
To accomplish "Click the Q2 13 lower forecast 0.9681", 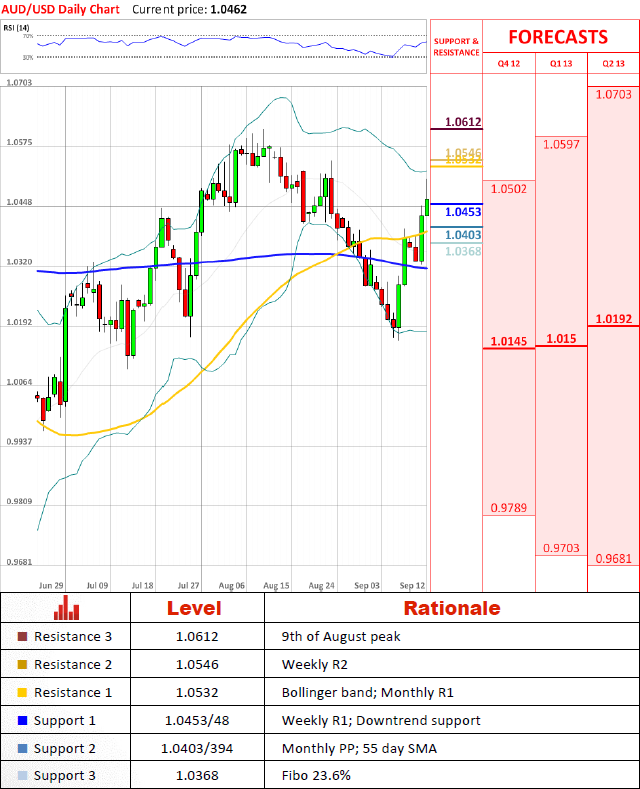I will pos(613,559).
